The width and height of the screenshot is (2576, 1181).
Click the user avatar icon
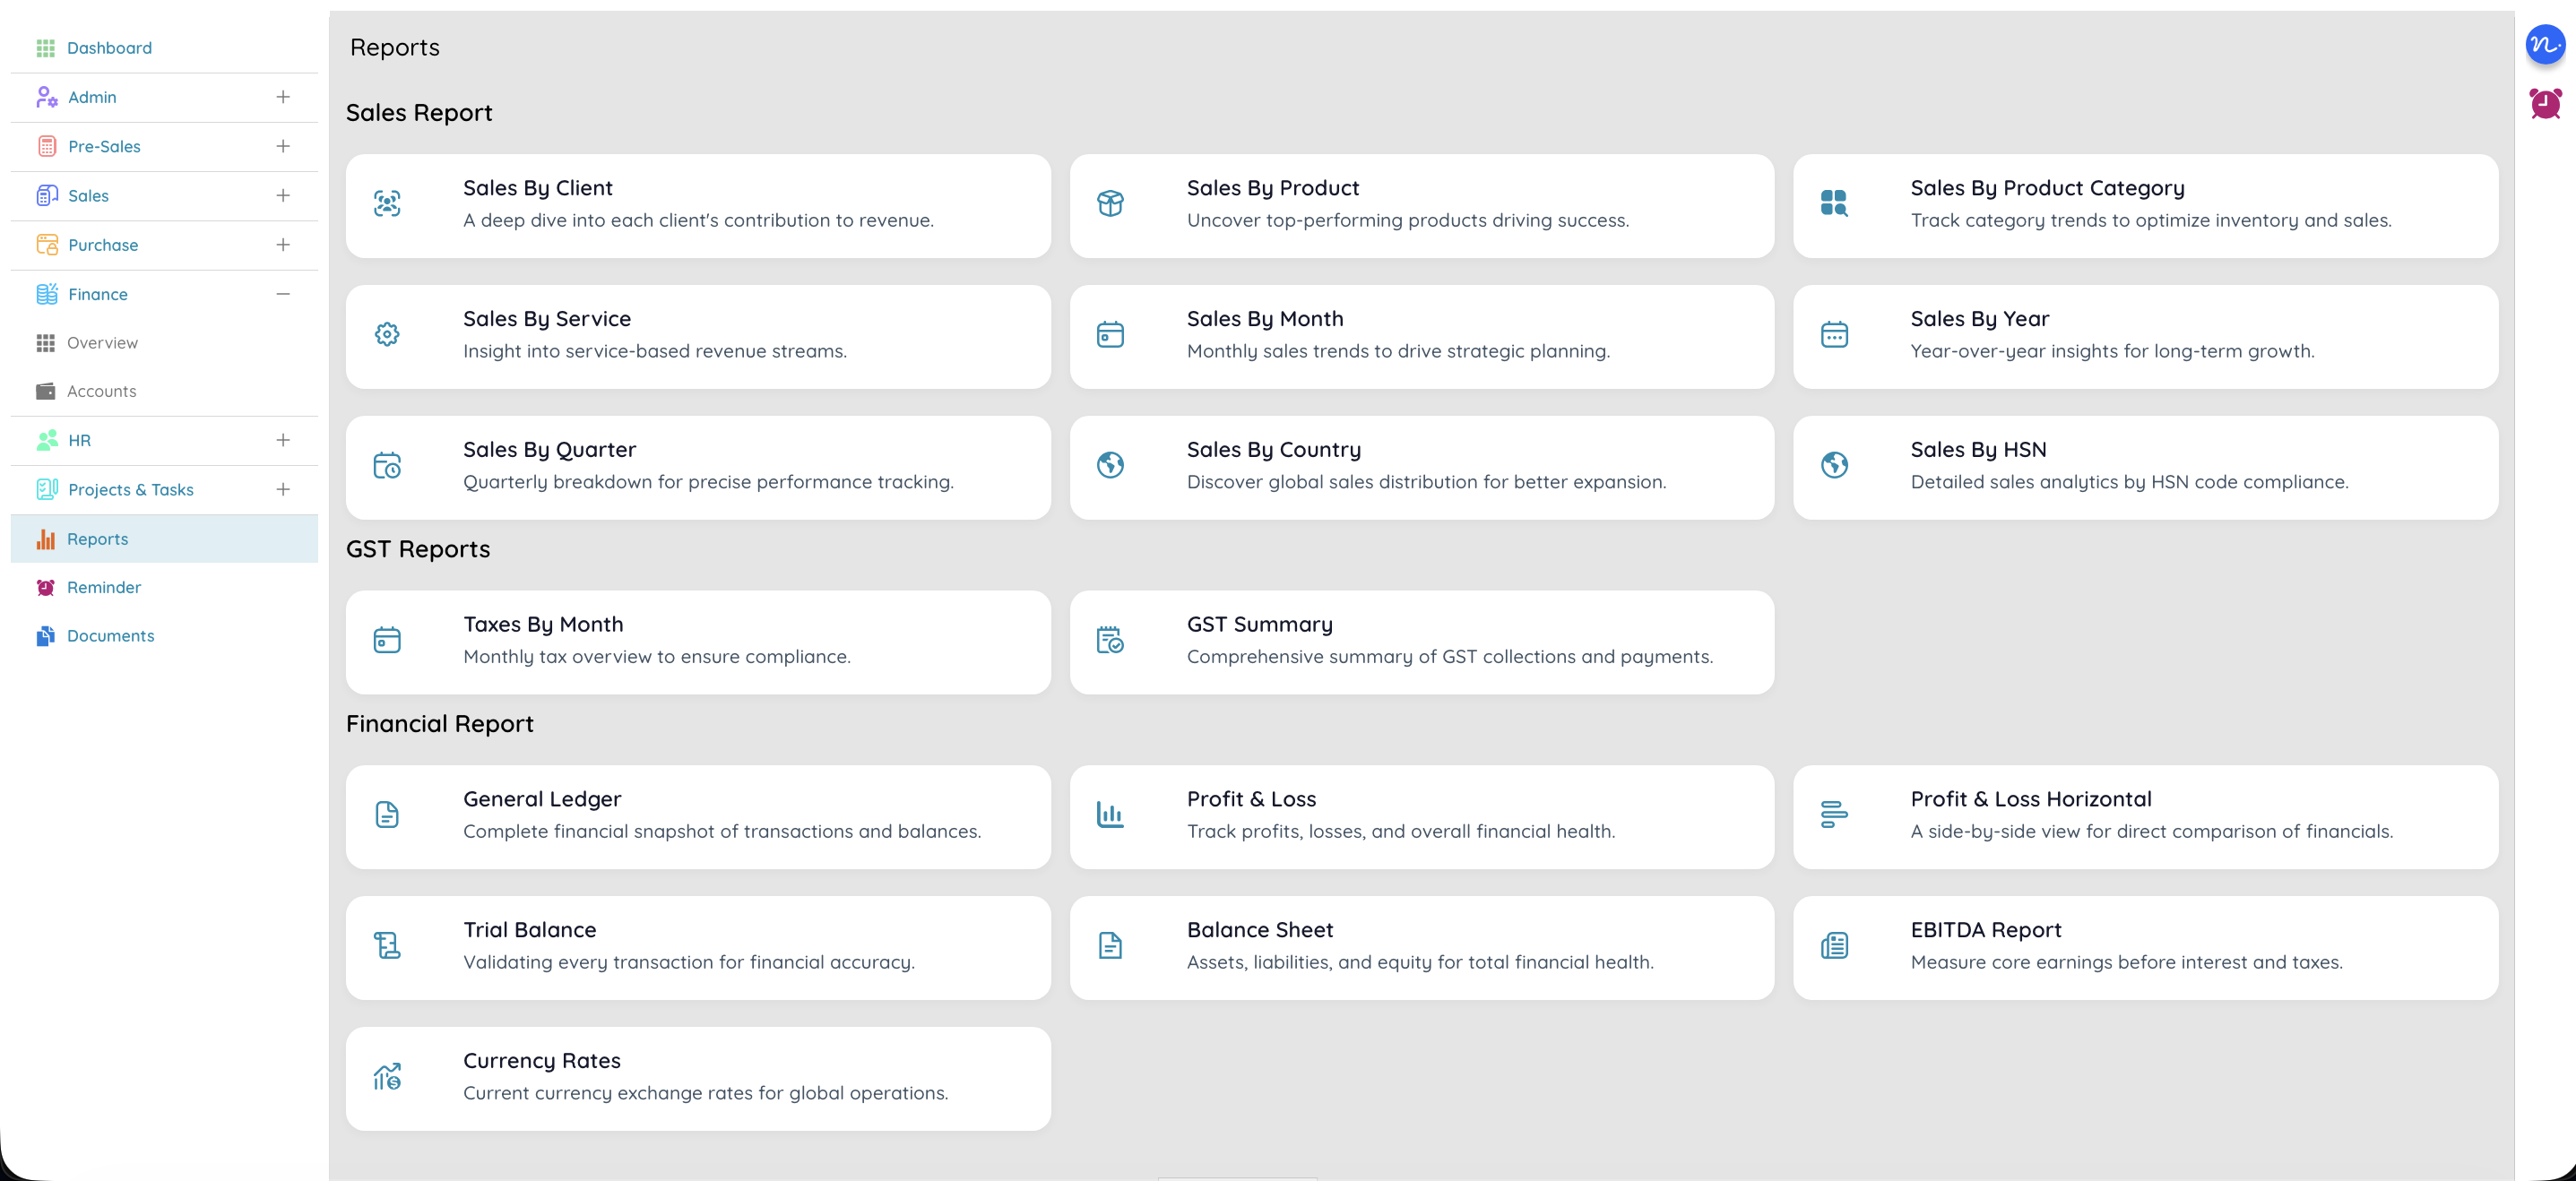pos(2544,45)
